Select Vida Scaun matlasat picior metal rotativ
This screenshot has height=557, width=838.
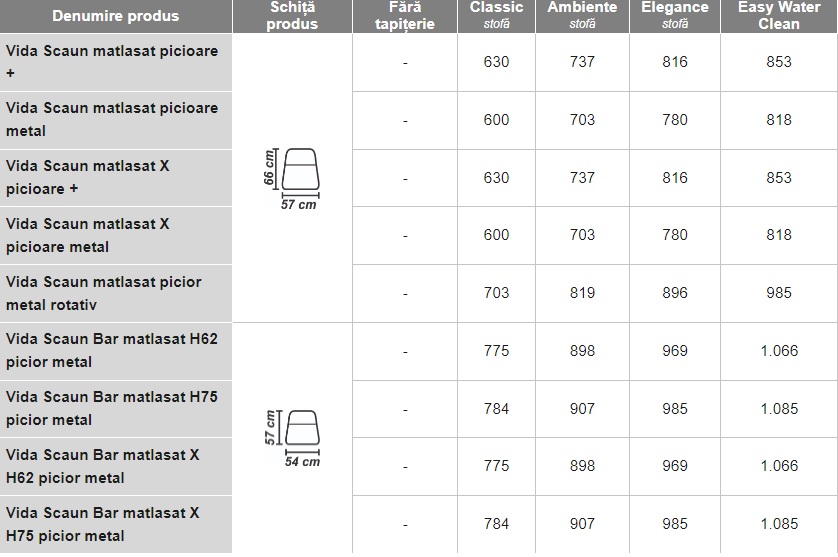point(104,293)
